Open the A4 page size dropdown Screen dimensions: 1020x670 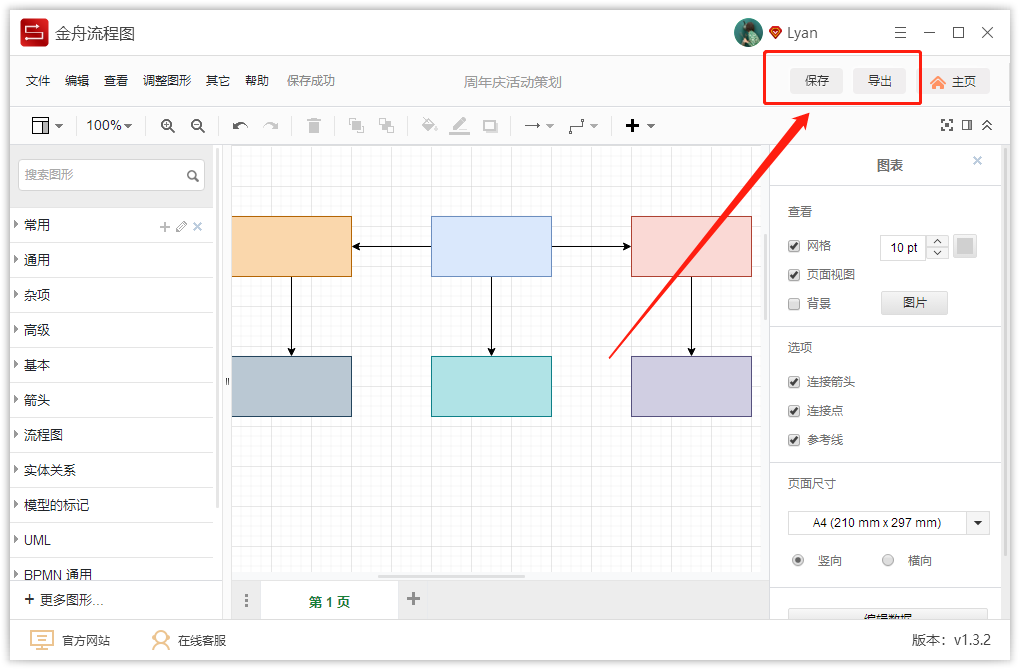coord(977,522)
